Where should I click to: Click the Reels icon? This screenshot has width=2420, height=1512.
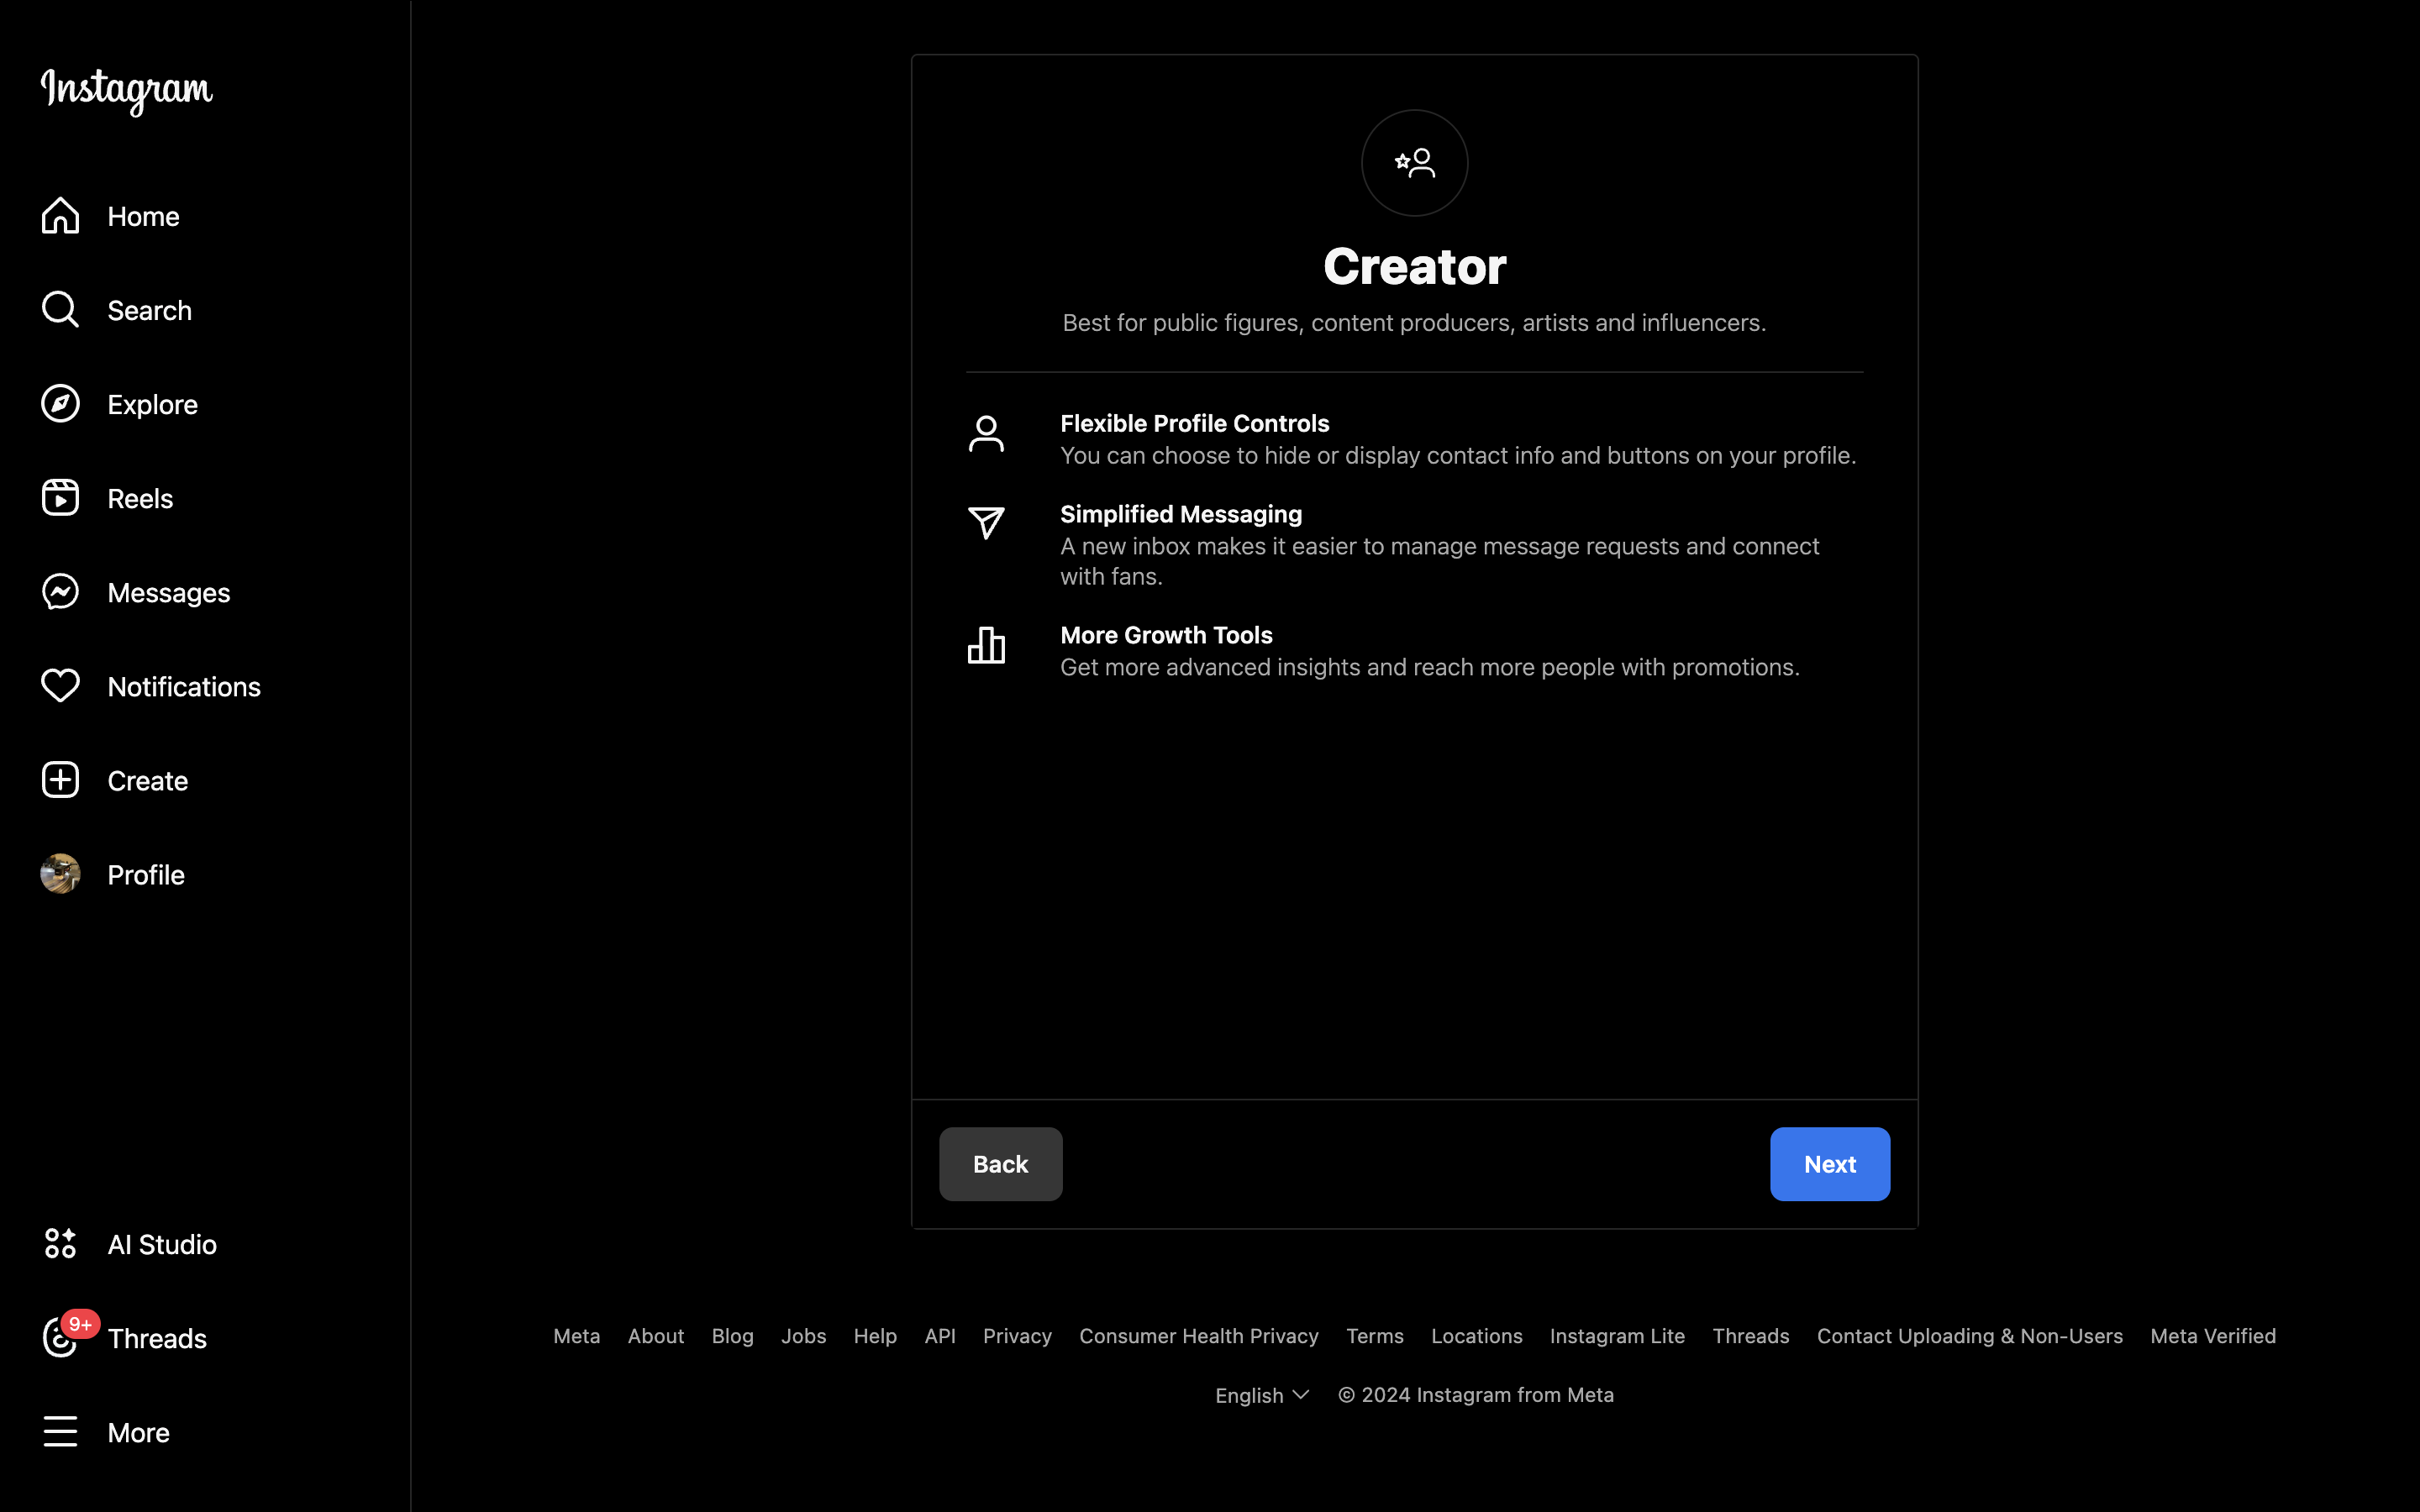(60, 498)
